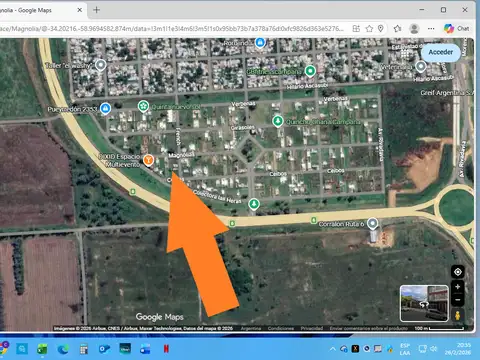
Task: Open the Google apps grid icon
Action: (405, 52)
